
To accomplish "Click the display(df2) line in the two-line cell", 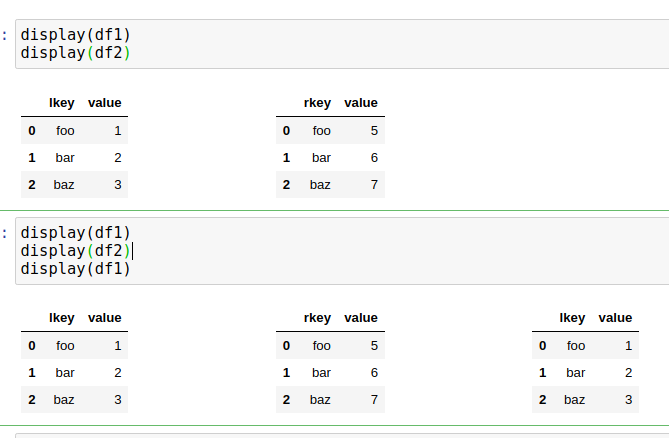I will pyautogui.click(x=76, y=53).
